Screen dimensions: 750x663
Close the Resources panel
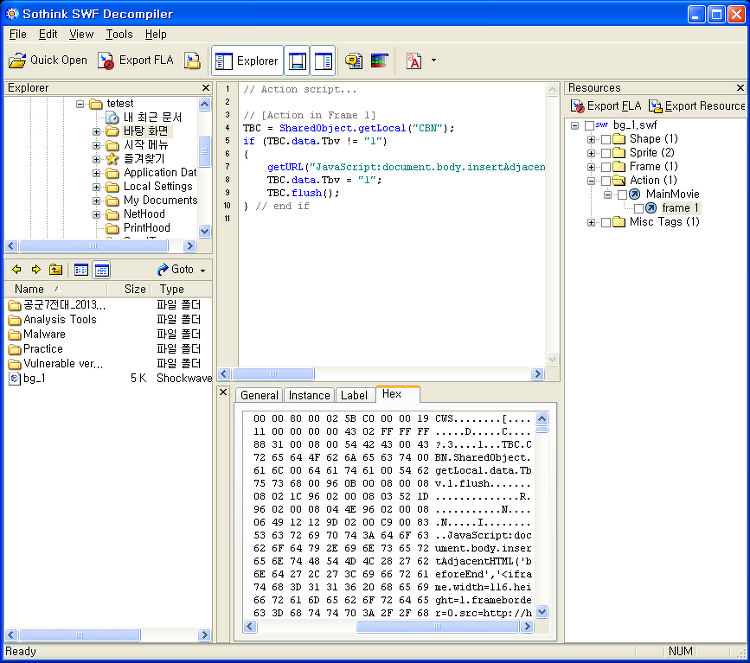[x=740, y=88]
